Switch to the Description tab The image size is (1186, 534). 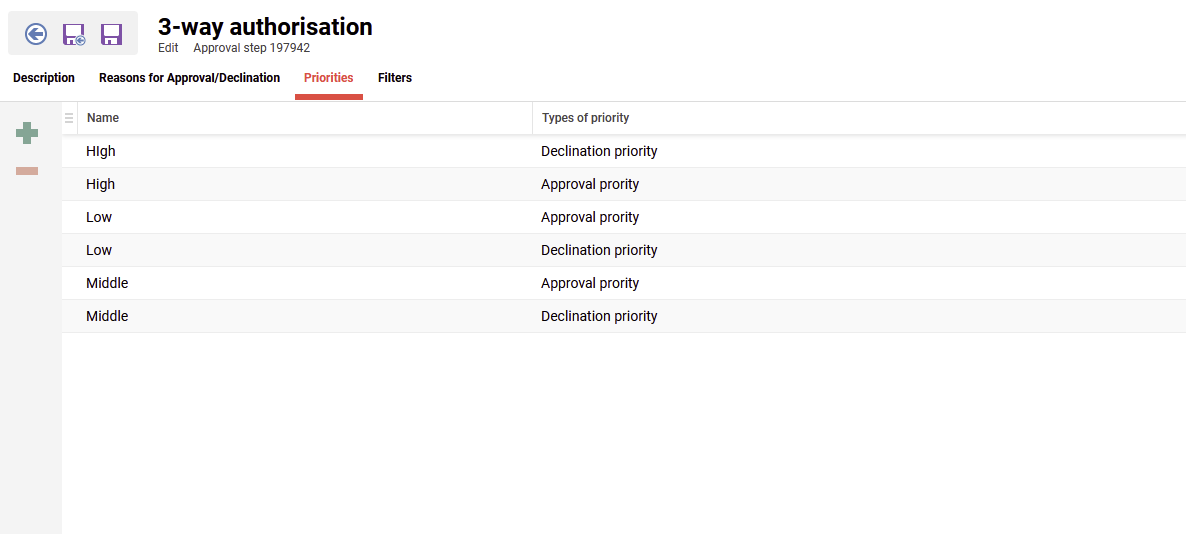pos(44,78)
